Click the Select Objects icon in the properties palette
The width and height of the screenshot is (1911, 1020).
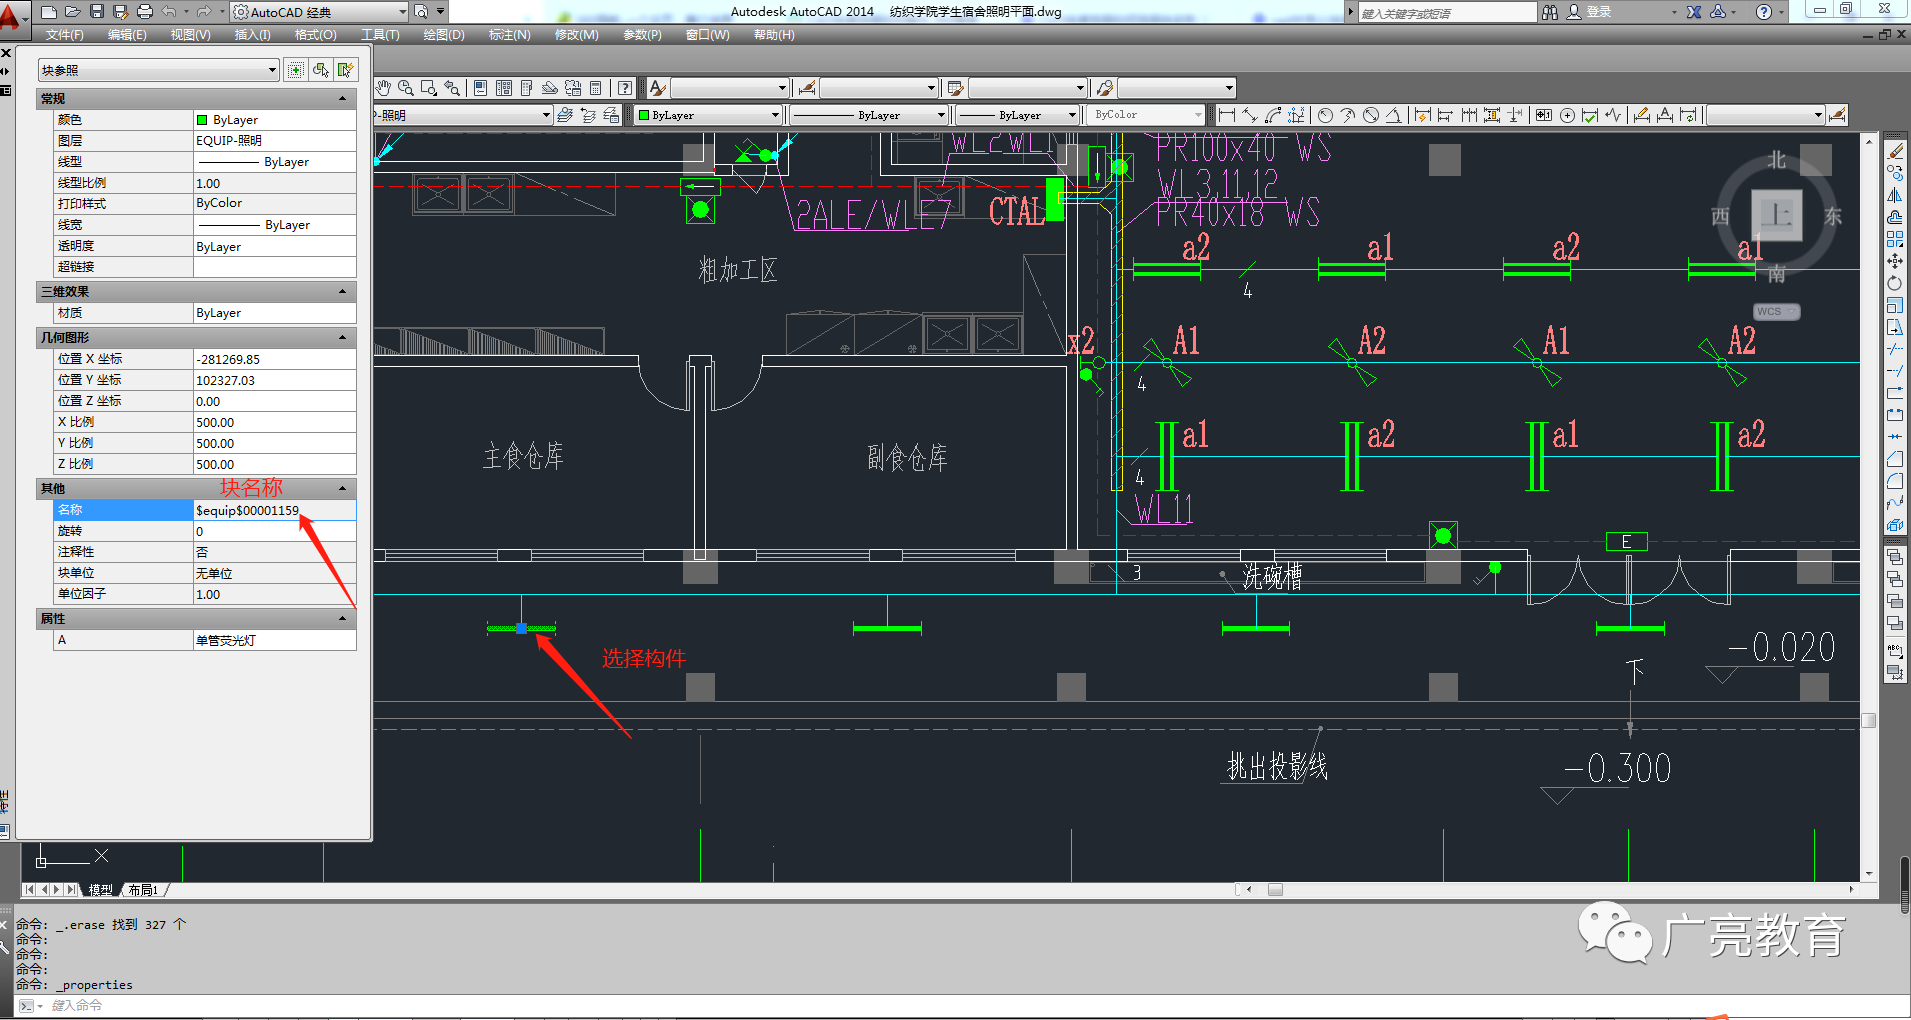coord(320,70)
